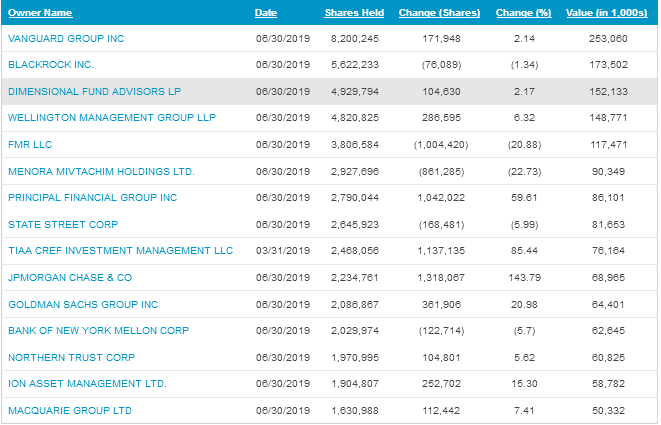Open DIMENSIONAL FUND ADVISORS LP link
The image size is (661, 425).
94,91
